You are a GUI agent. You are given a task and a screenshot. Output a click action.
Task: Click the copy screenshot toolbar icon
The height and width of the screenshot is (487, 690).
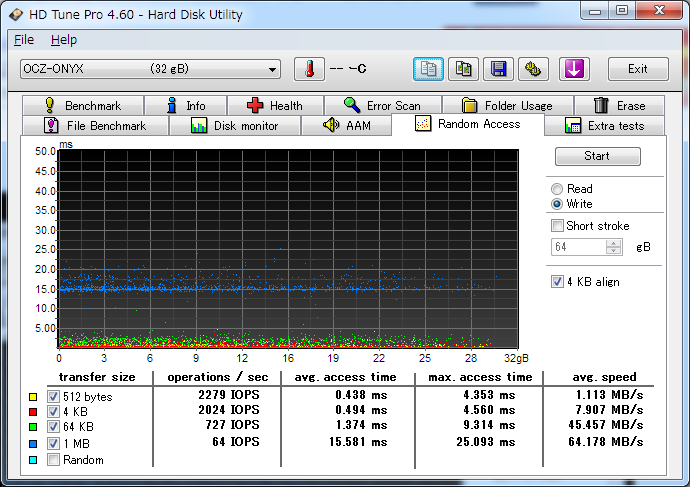[x=463, y=69]
